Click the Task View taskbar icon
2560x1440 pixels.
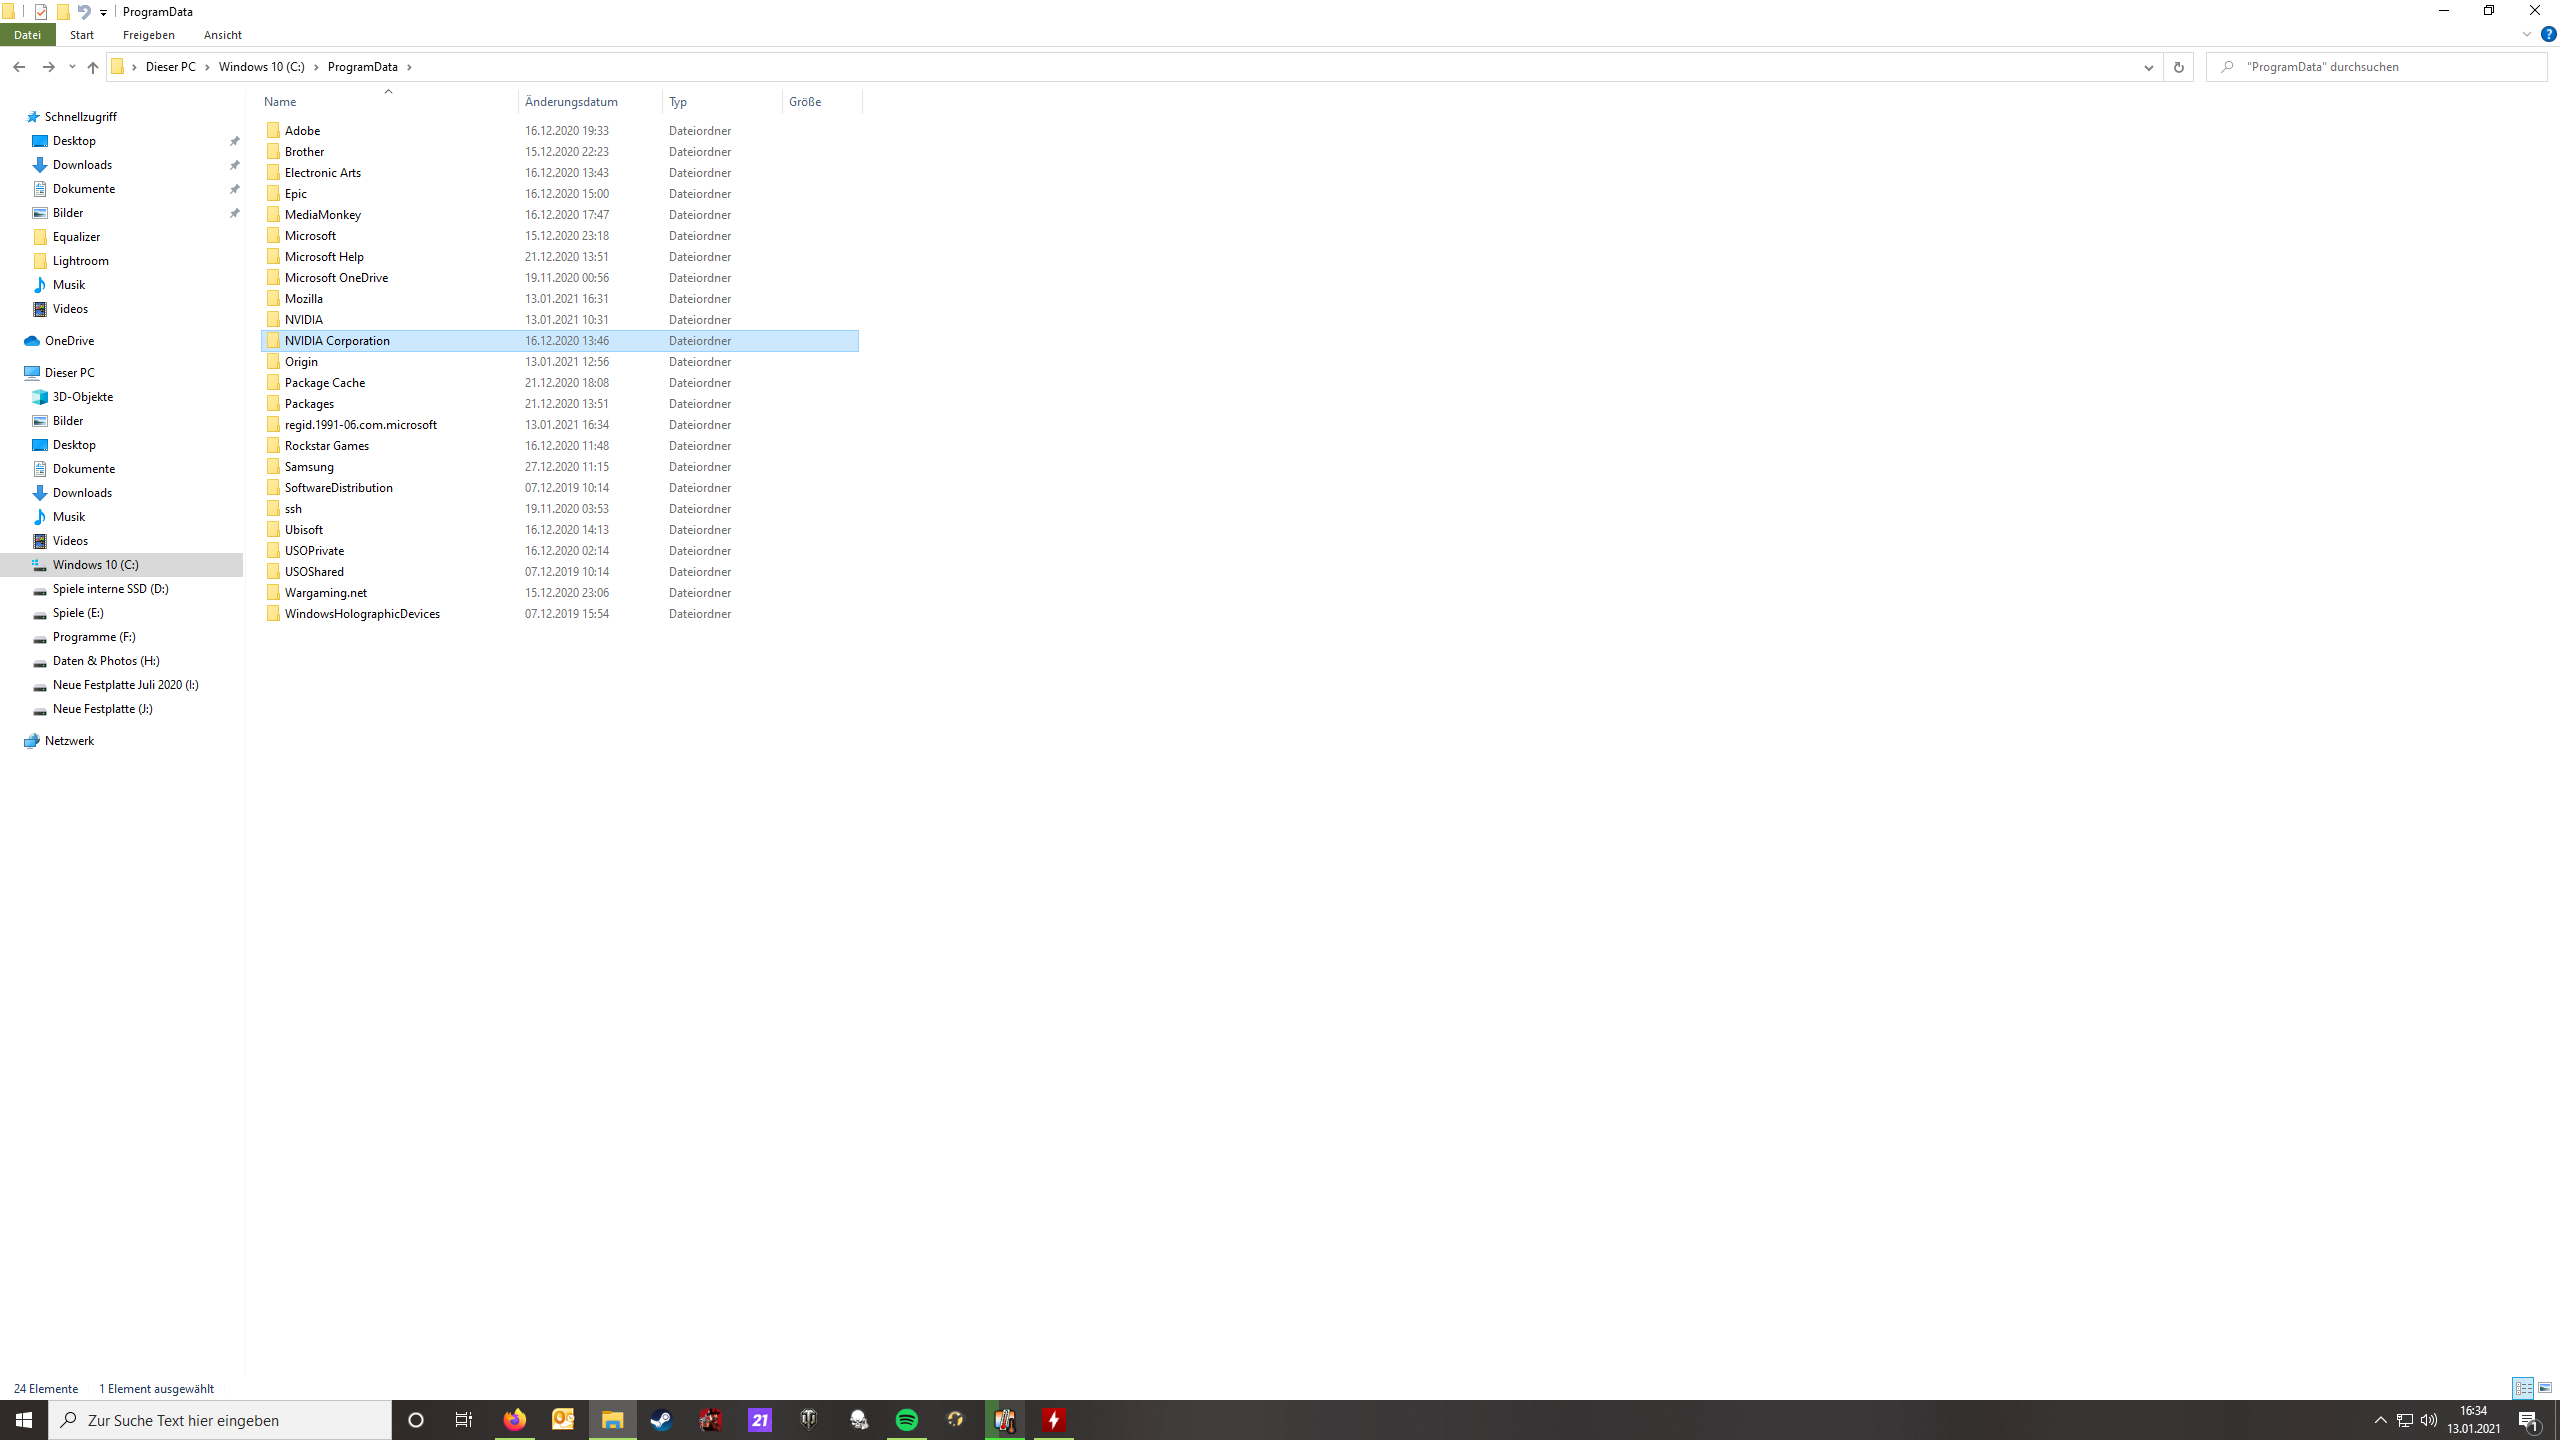tap(464, 1420)
